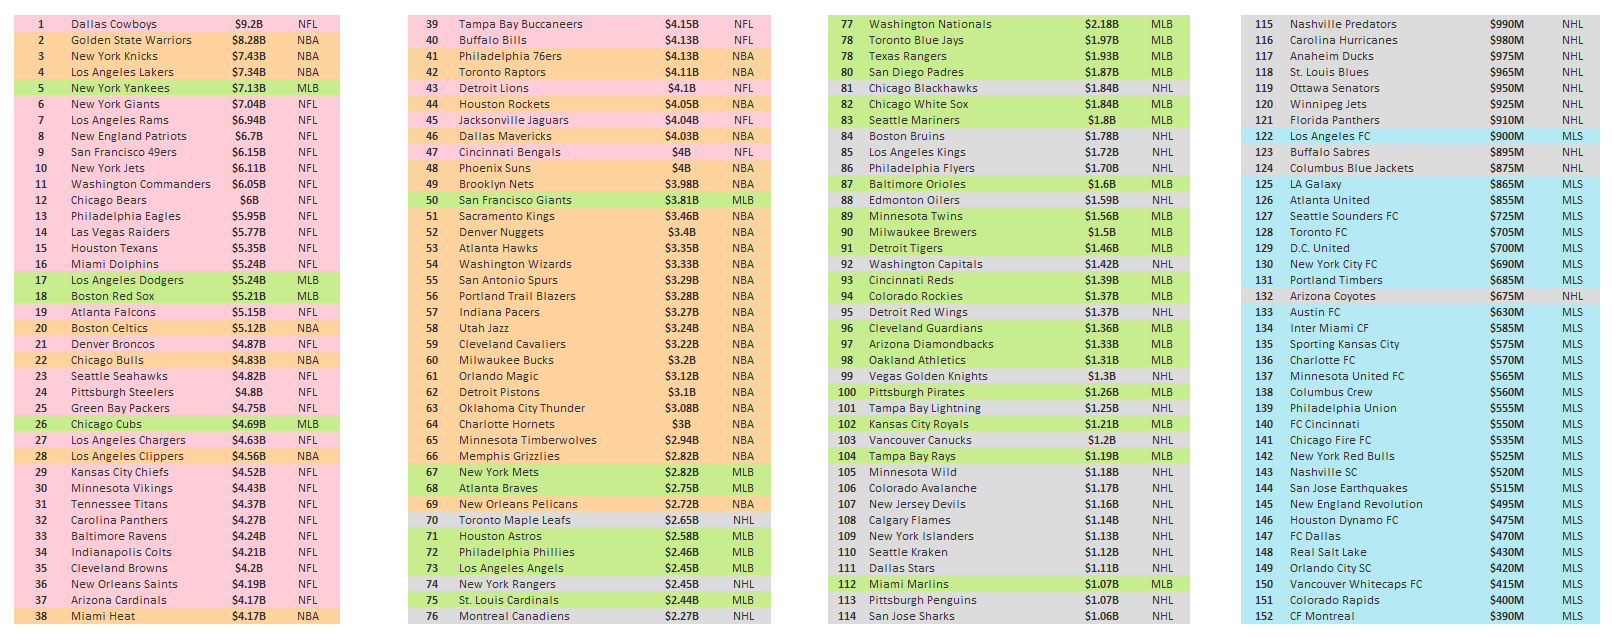Select the Oklahoma City Thunder cell

coord(522,408)
